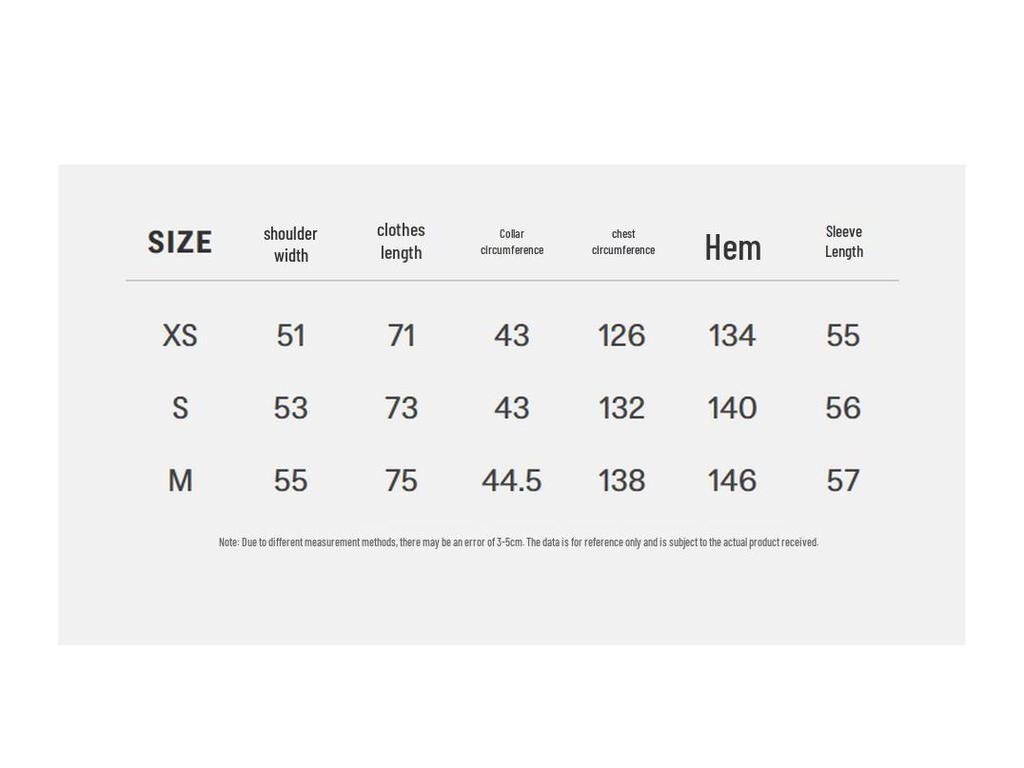The width and height of the screenshot is (1024, 768).
Task: Select the Hem column header
Action: pyautogui.click(x=733, y=247)
